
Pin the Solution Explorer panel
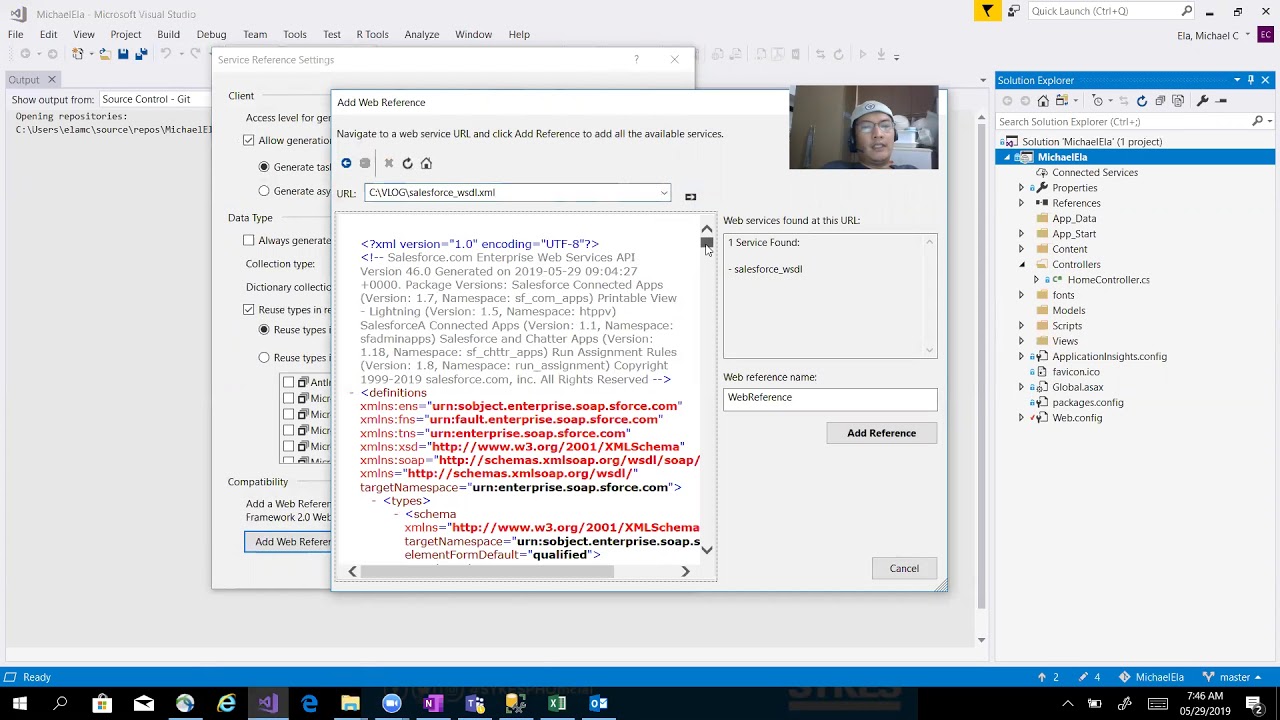1250,80
